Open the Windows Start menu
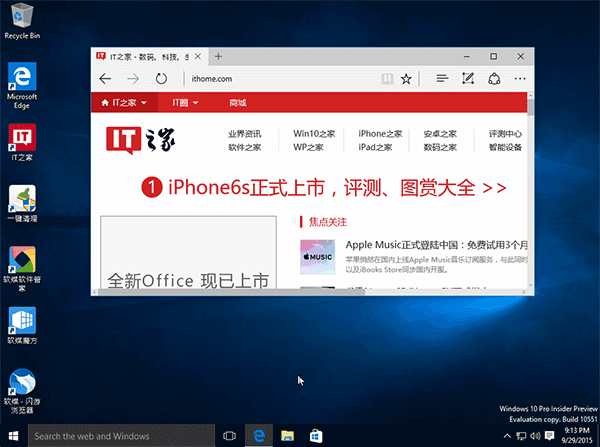 [13, 436]
